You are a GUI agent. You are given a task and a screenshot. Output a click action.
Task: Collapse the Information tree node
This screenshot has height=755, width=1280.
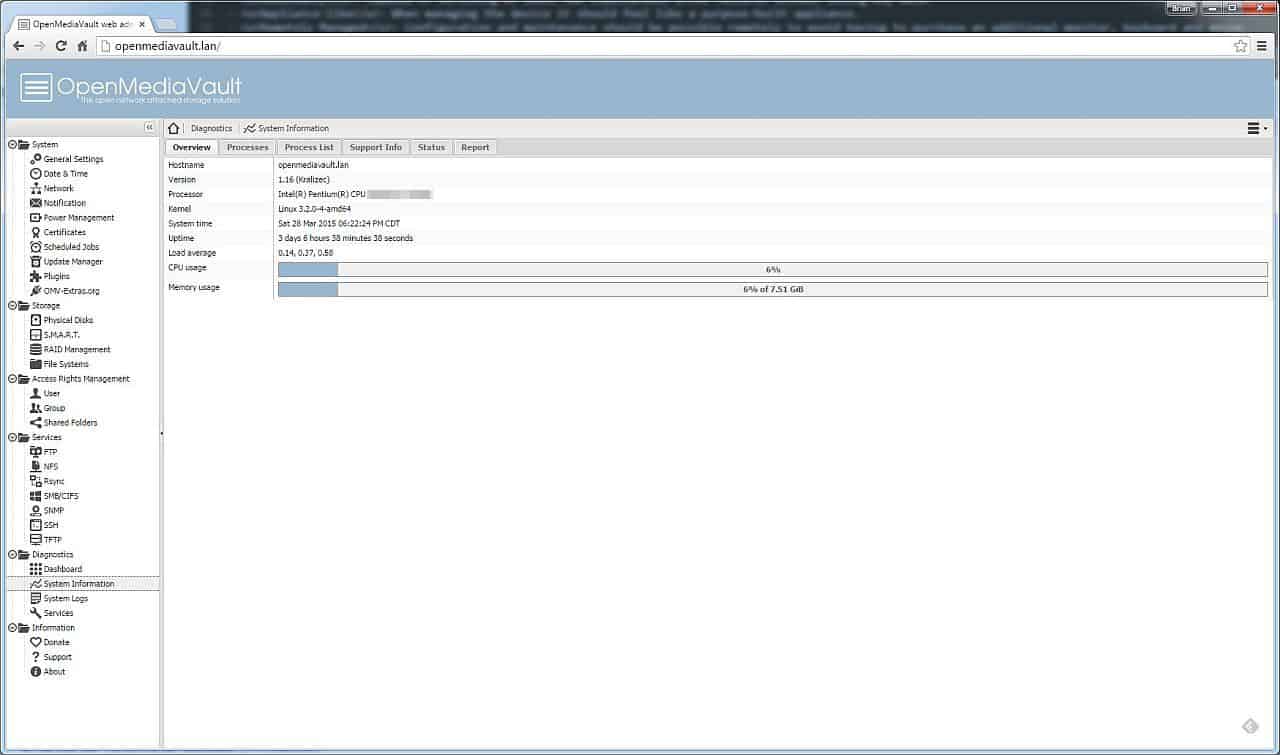(x=12, y=628)
